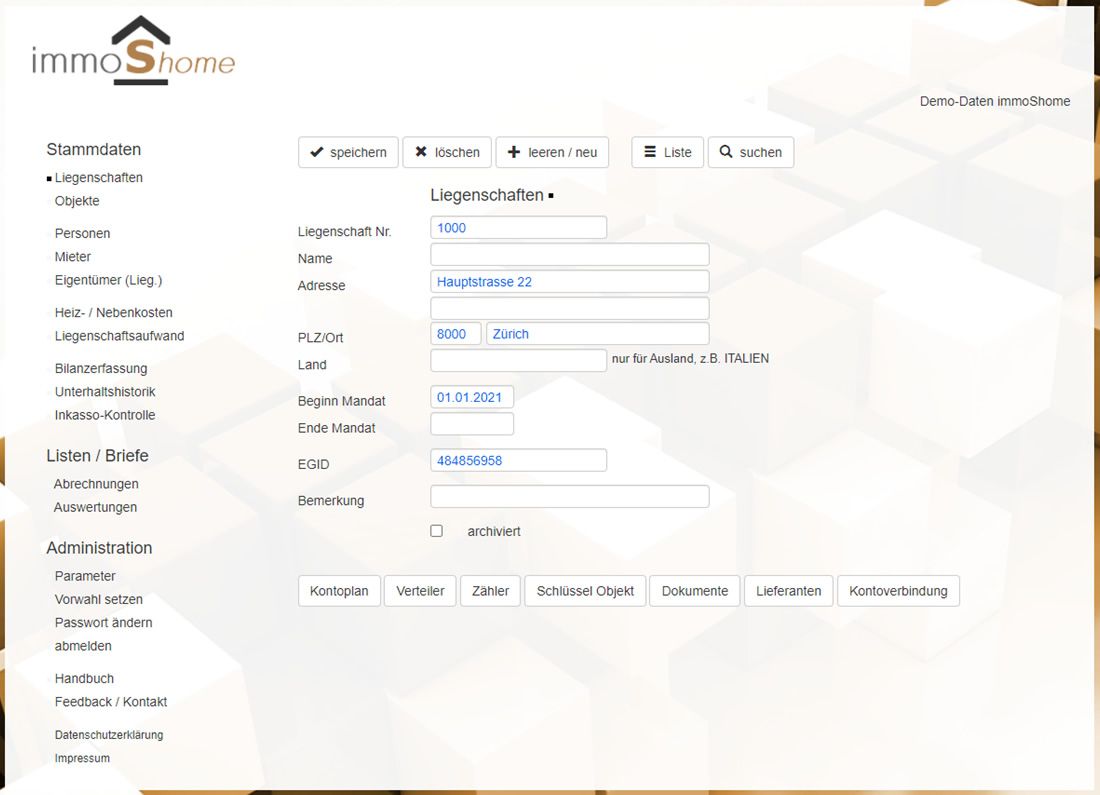The width and height of the screenshot is (1100, 795).
Task: Clear form with leeren / neu
Action: tap(552, 152)
